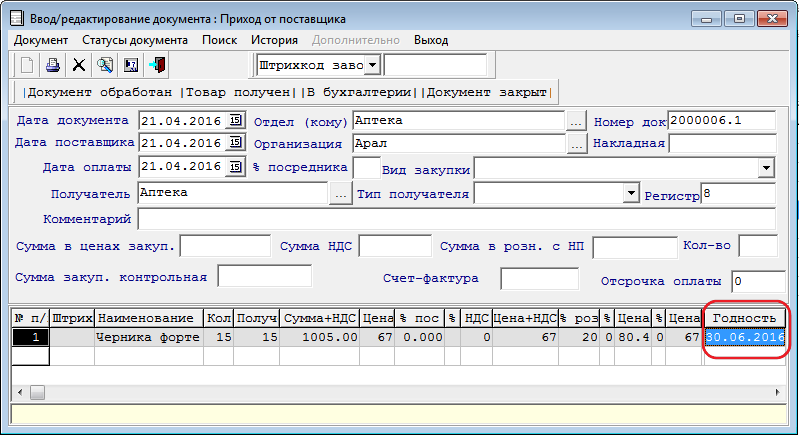
Task: Click the Наименование column header
Action: (149, 318)
